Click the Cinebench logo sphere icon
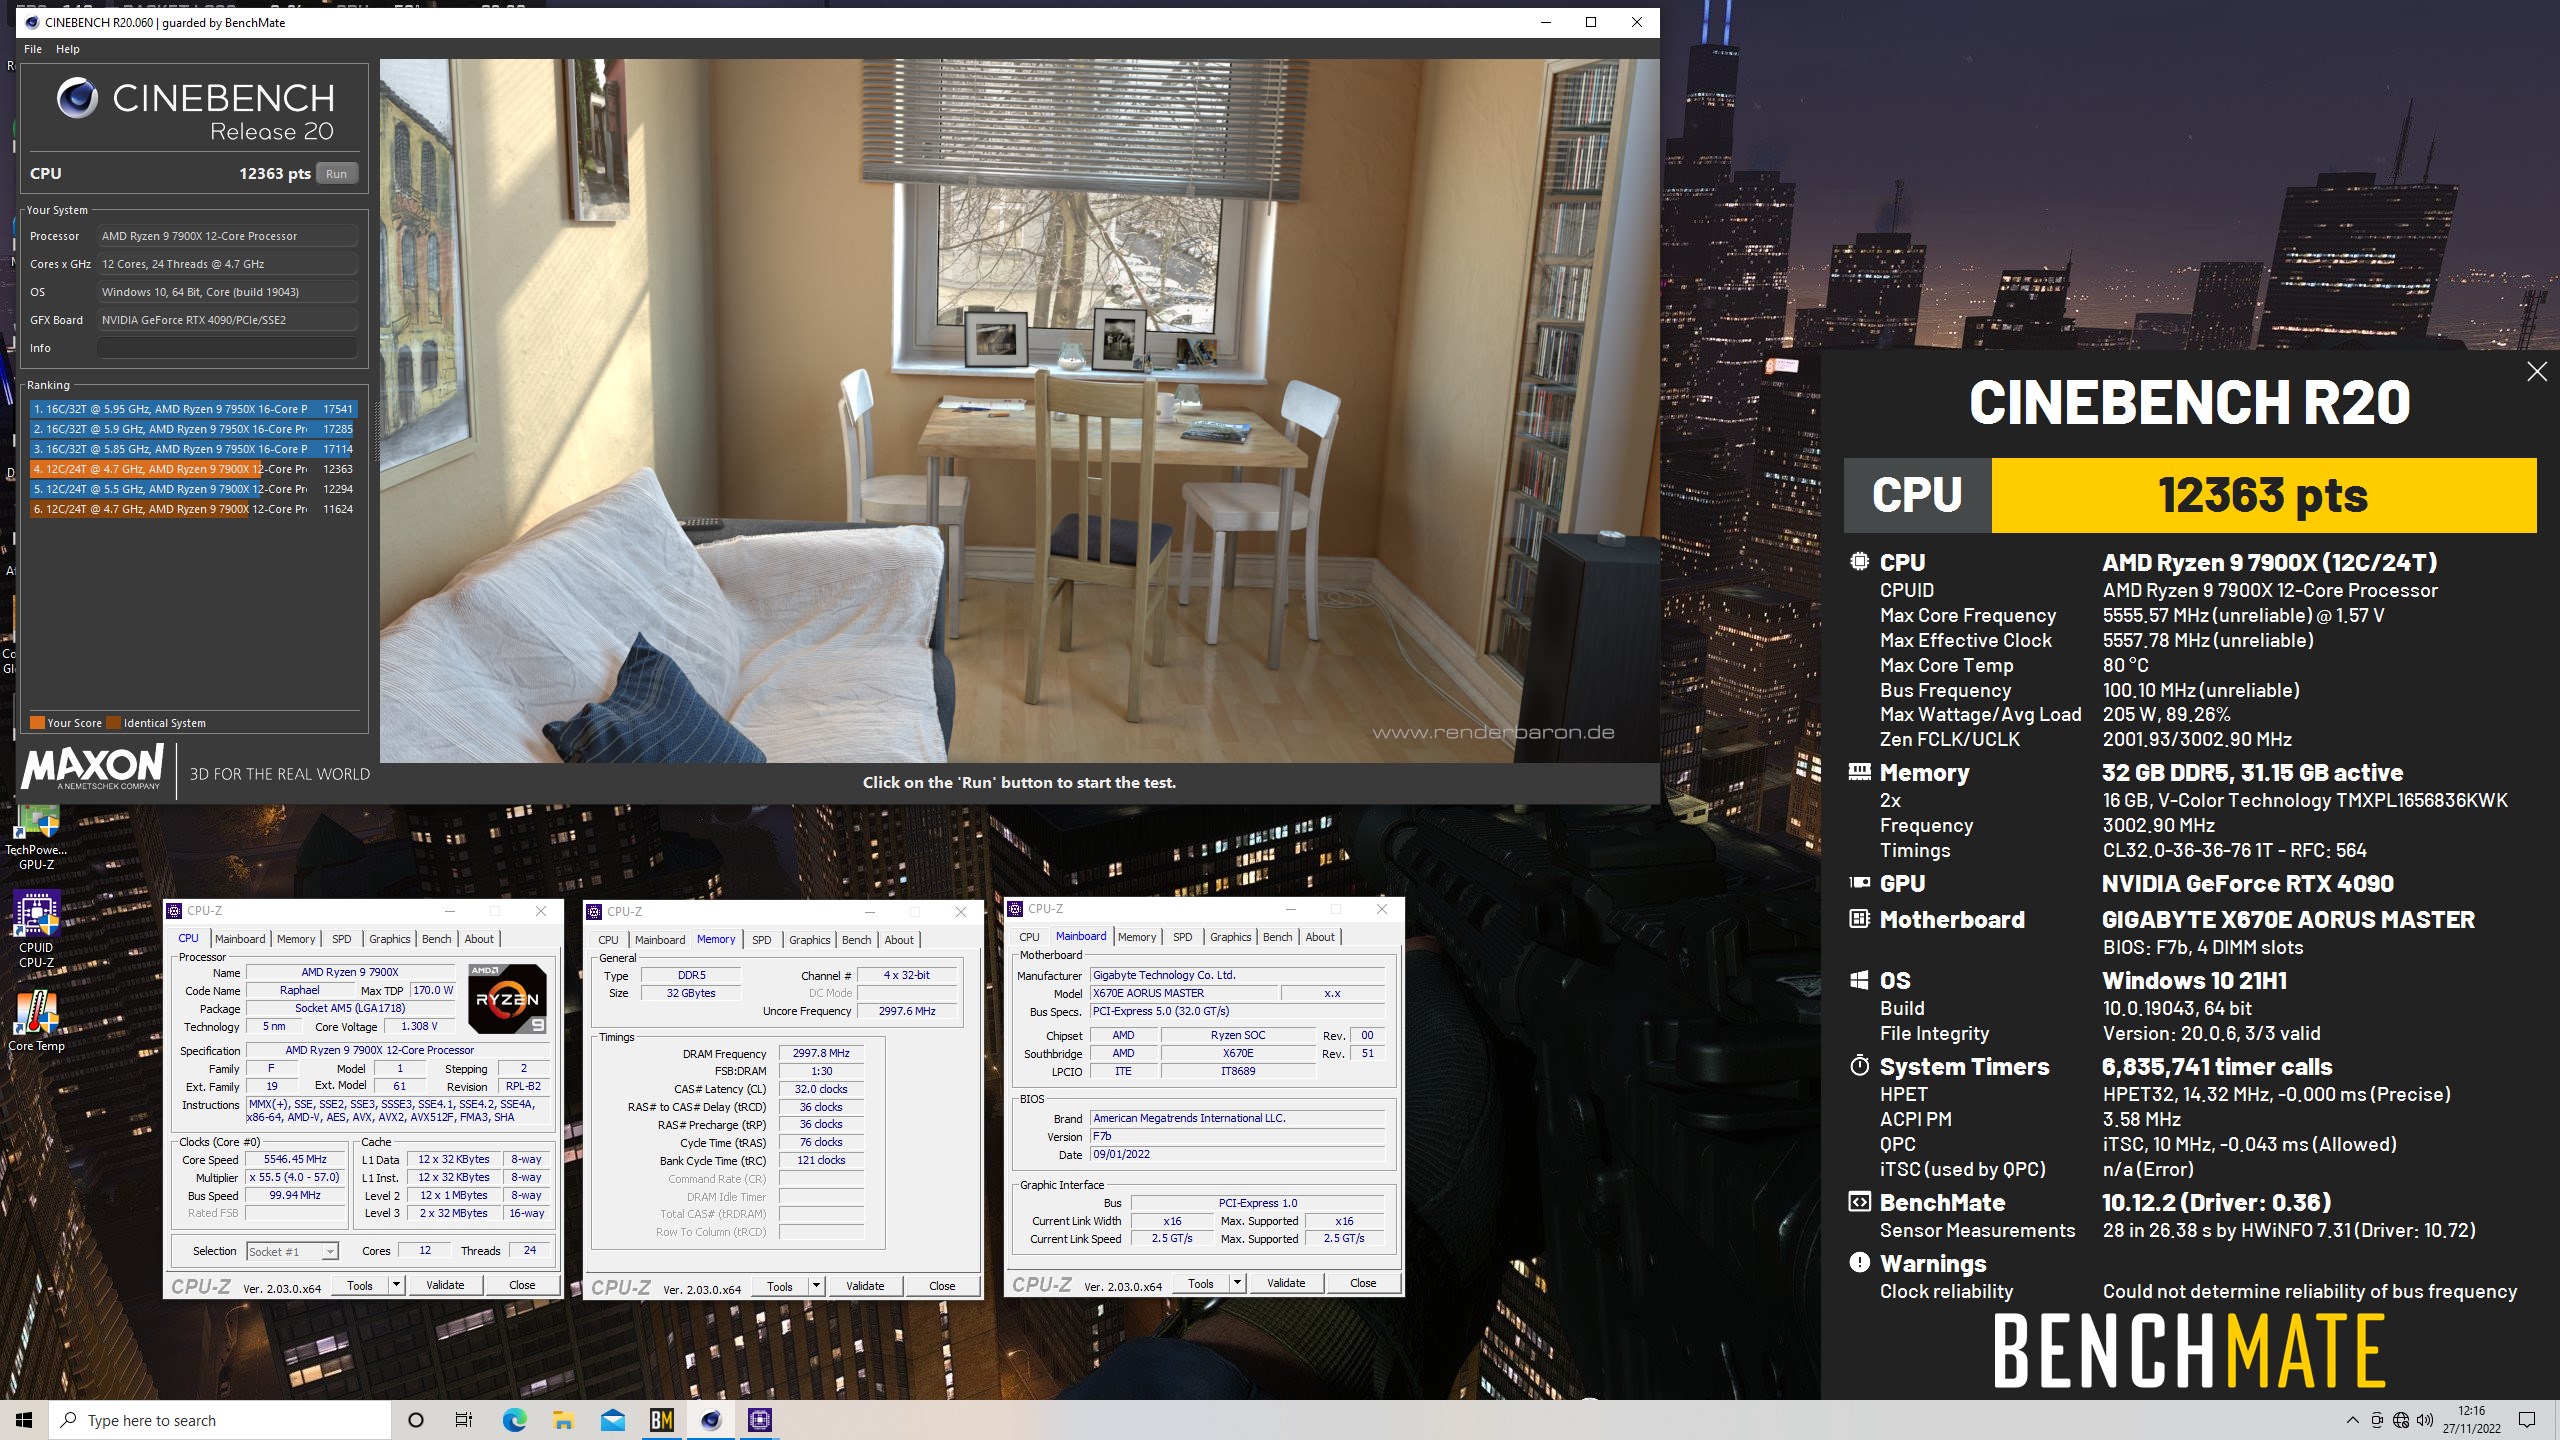2560x1440 pixels. [77, 98]
